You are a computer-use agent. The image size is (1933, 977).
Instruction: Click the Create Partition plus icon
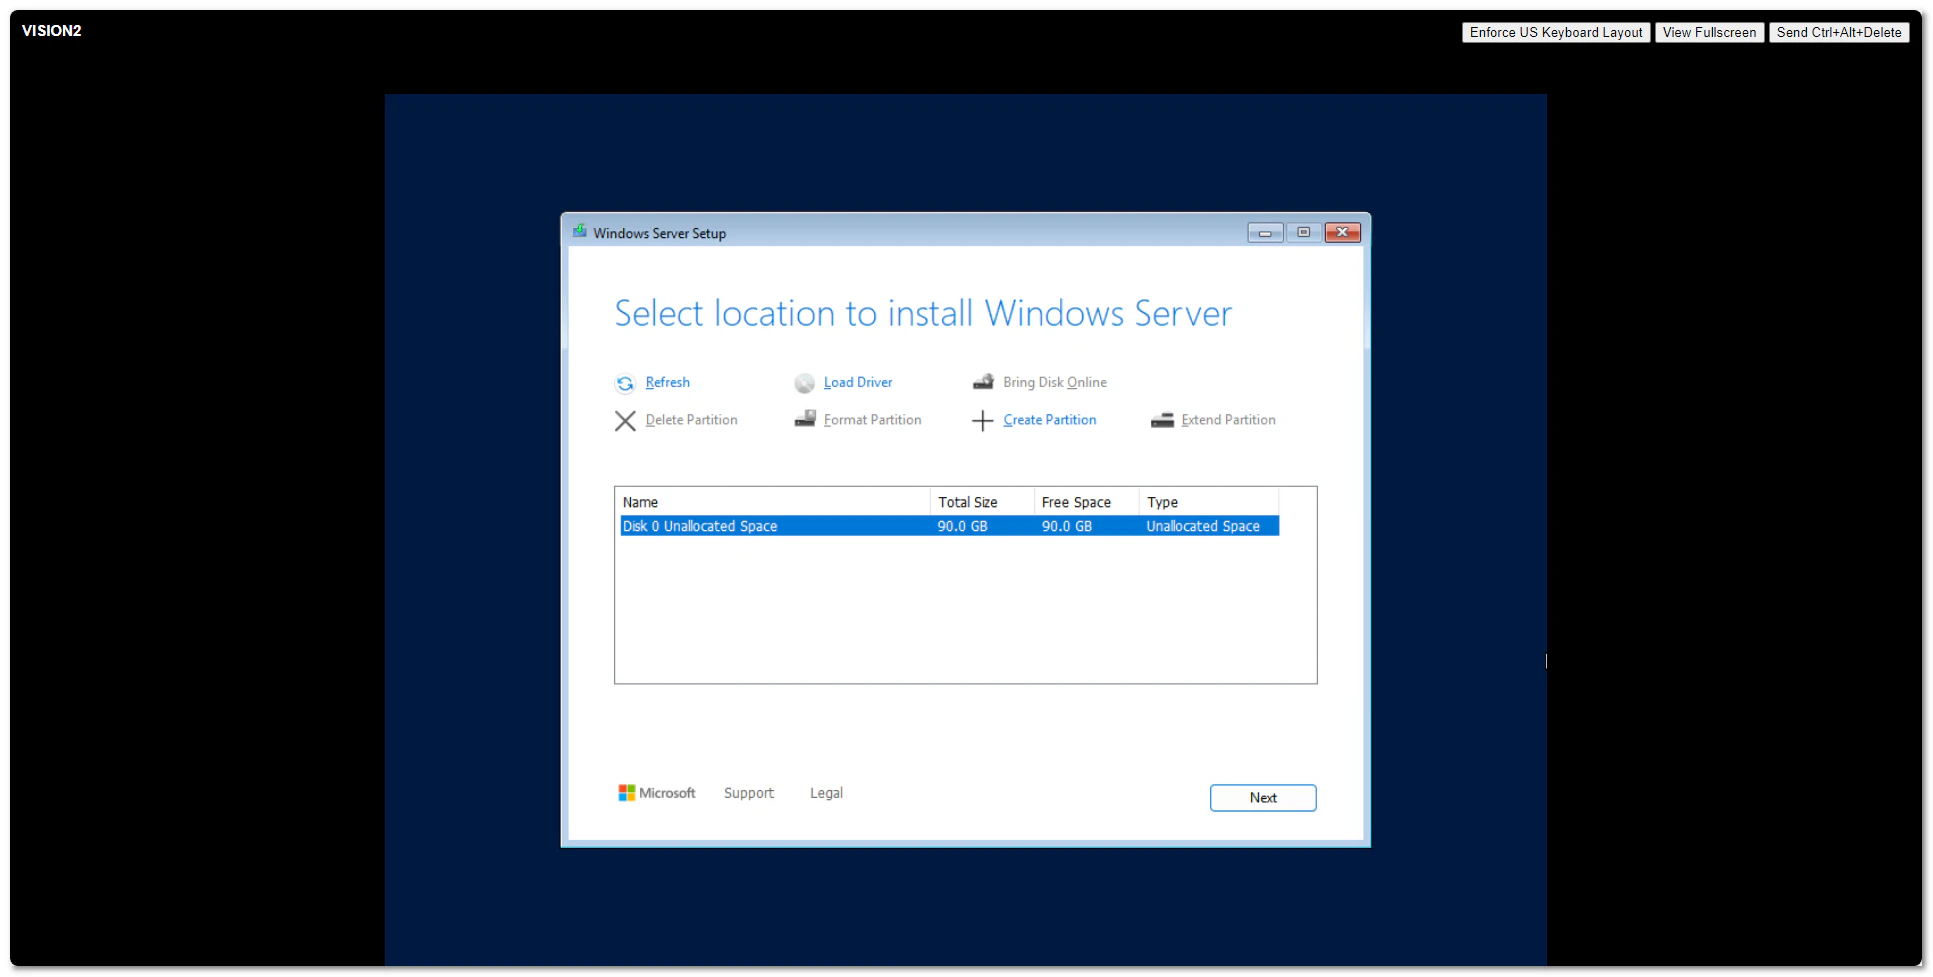983,421
